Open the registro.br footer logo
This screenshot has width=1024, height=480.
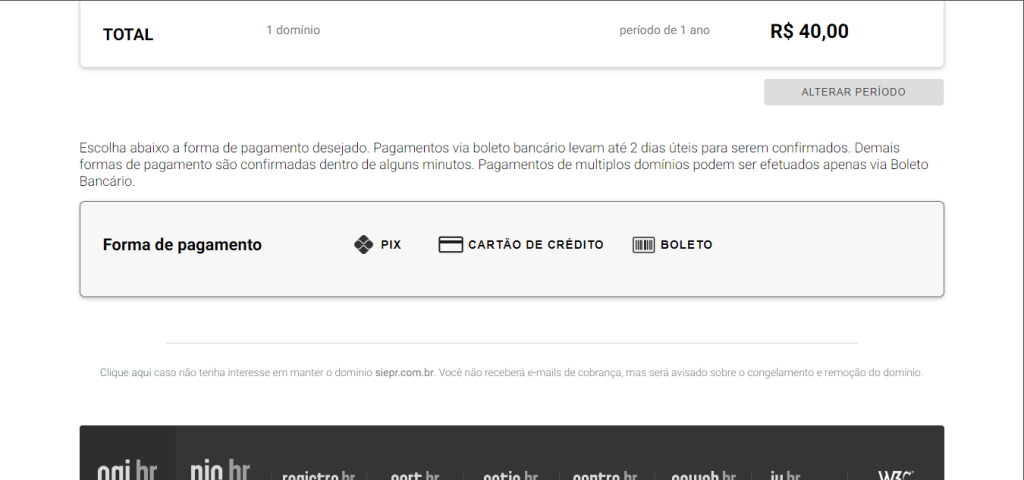pos(318,475)
